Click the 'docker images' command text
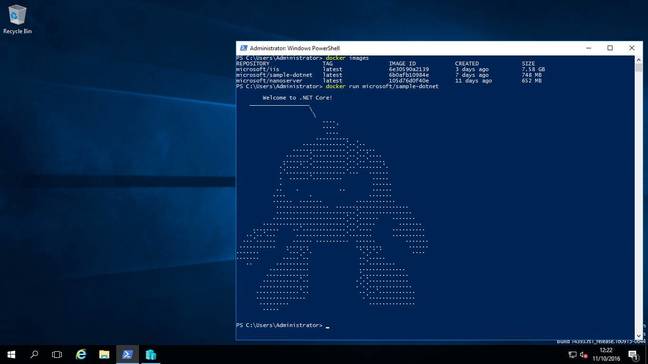 347,58
